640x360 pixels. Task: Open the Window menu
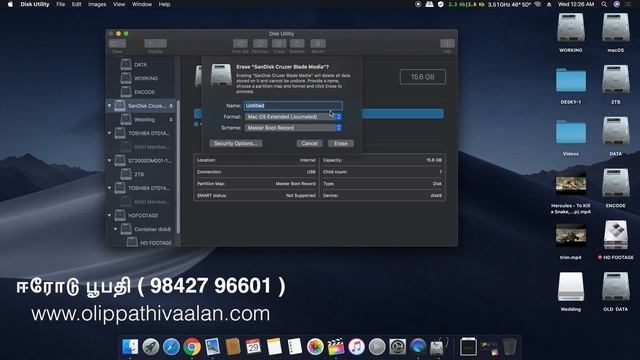[x=142, y=4]
